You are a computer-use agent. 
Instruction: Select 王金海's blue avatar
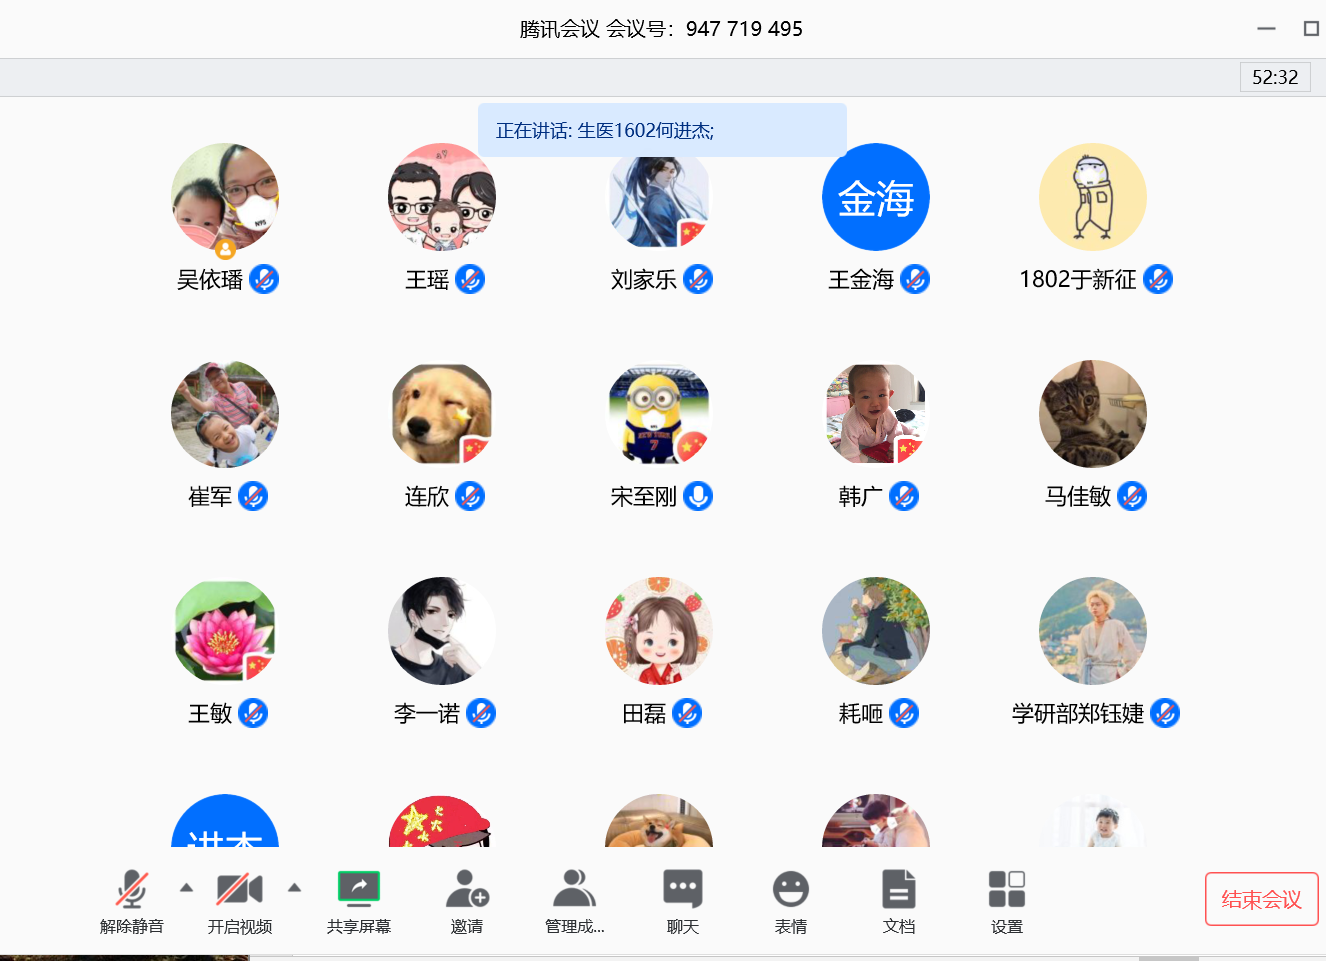coord(875,197)
